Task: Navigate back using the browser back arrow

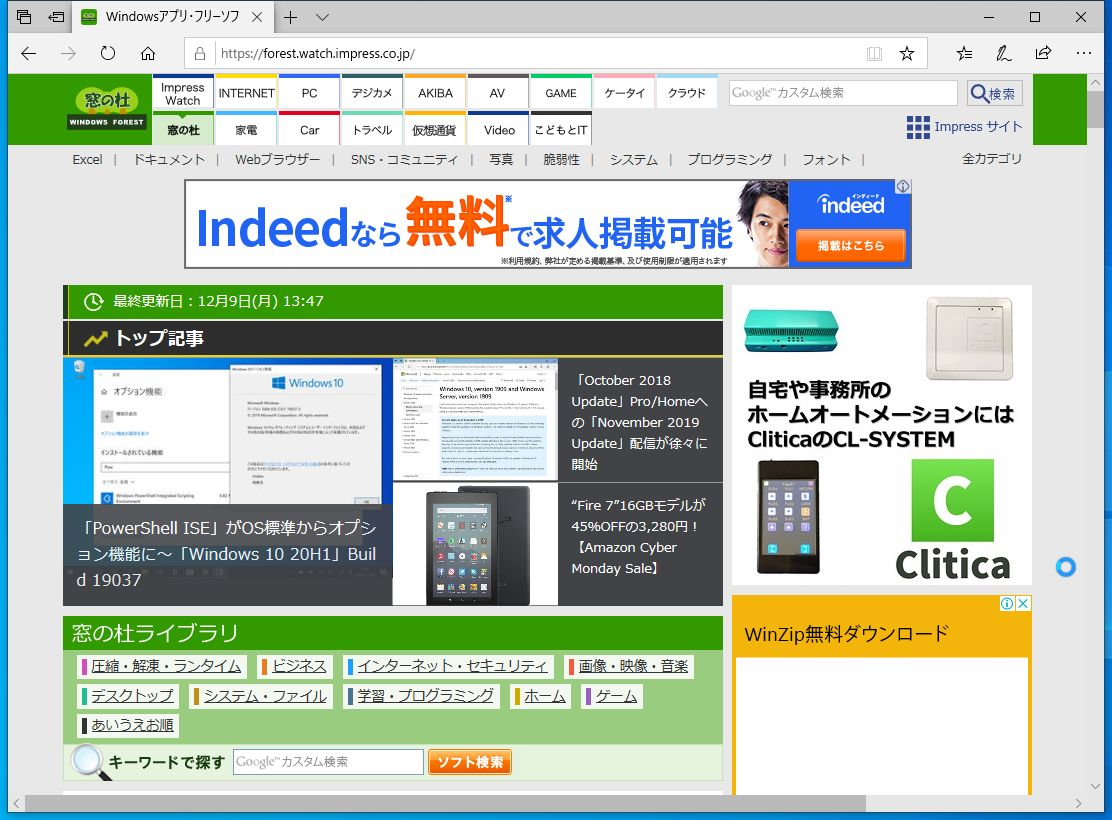Action: (29, 55)
